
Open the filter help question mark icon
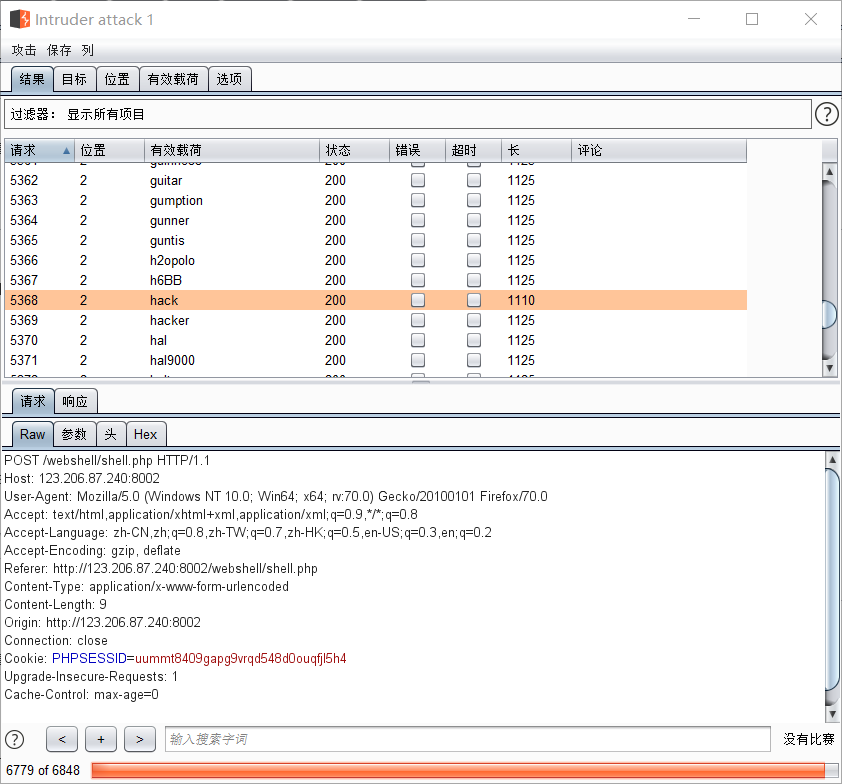pyautogui.click(x=826, y=114)
